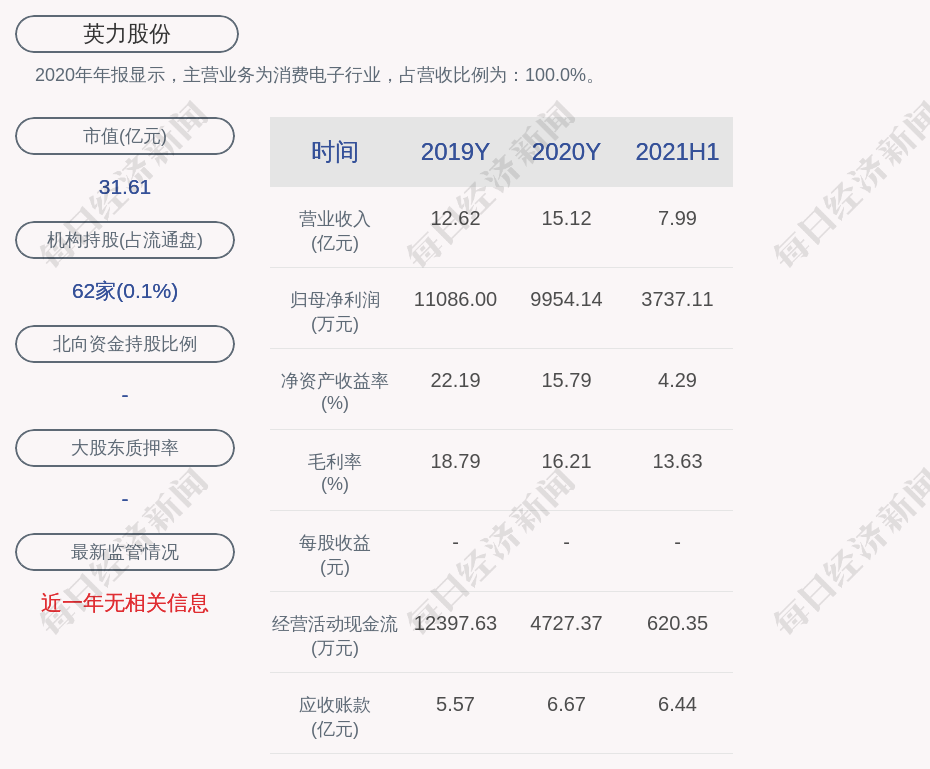Click the revenue value 7.99
Screen dimensions: 930x769
(x=677, y=218)
